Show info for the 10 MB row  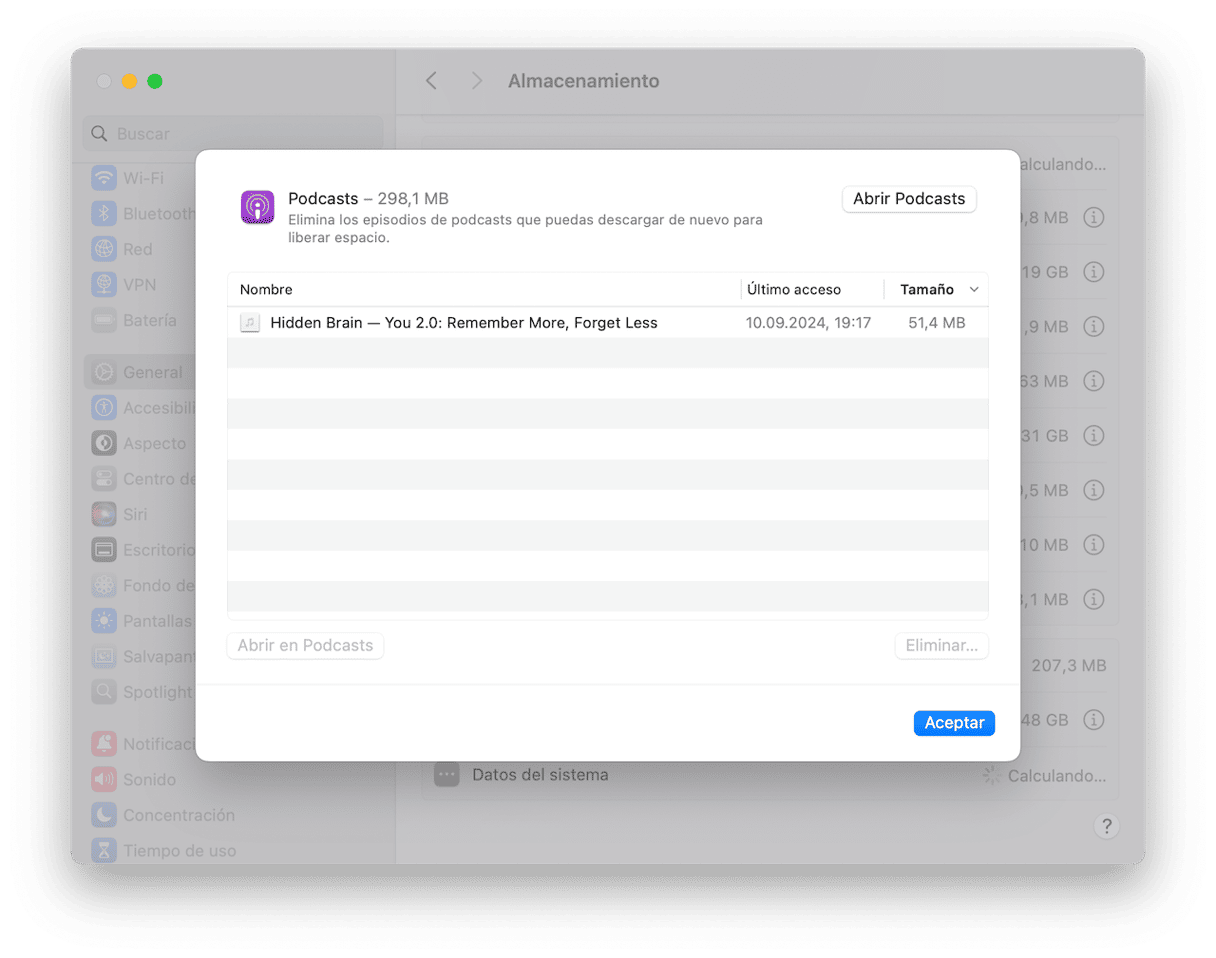point(1094,545)
